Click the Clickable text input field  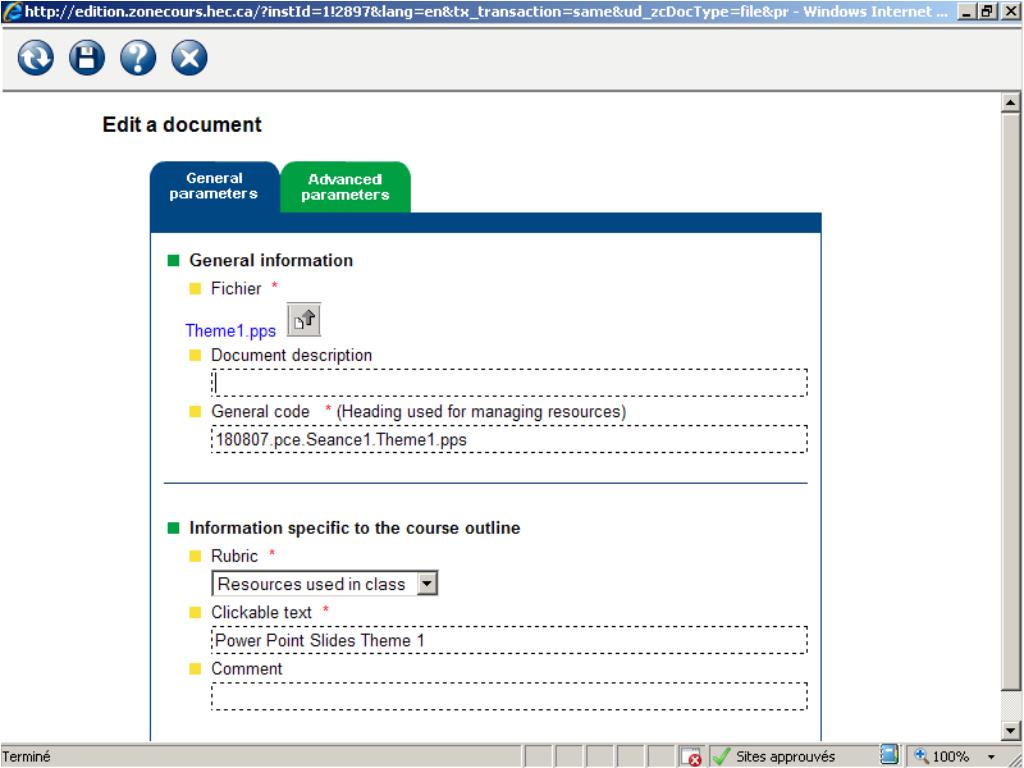tap(509, 640)
